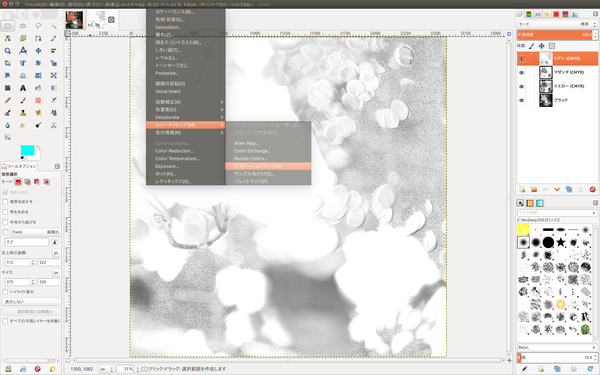Toggle the Fixed aspect checkbox
This screenshot has width=600, height=375.
[5, 232]
